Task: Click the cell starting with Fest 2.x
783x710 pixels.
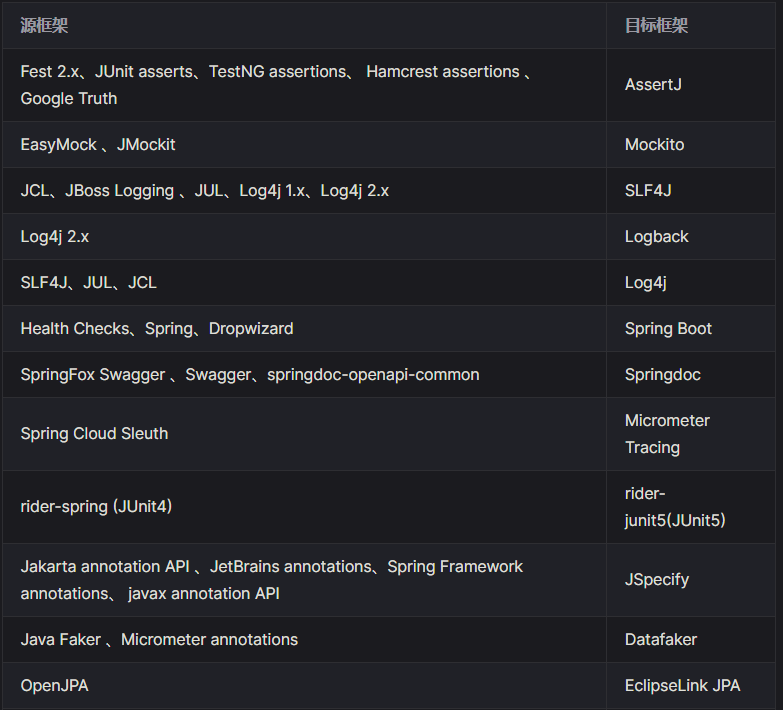Action: 304,85
